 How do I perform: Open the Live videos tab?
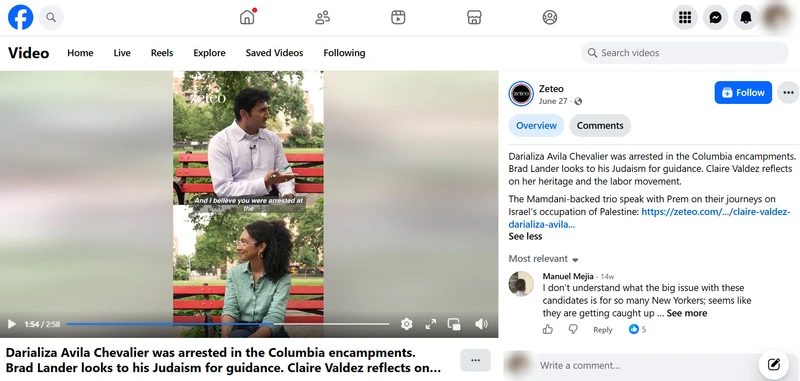tap(122, 53)
